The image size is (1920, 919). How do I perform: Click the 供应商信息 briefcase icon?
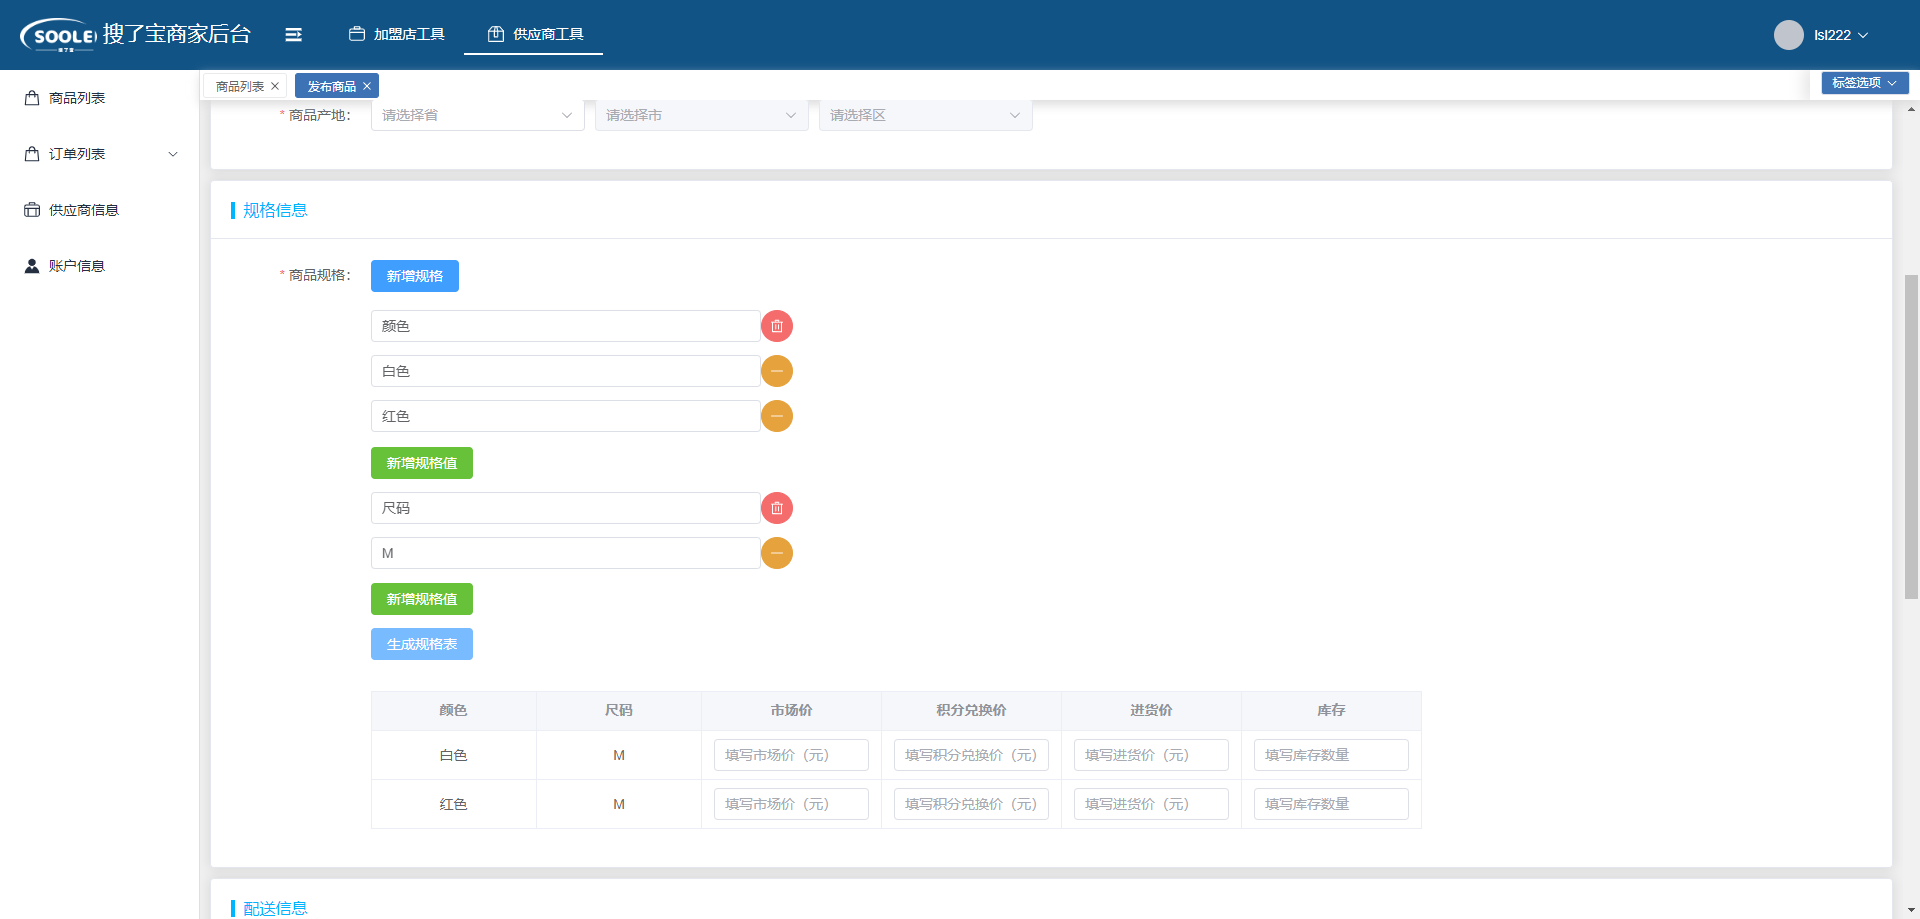(32, 210)
